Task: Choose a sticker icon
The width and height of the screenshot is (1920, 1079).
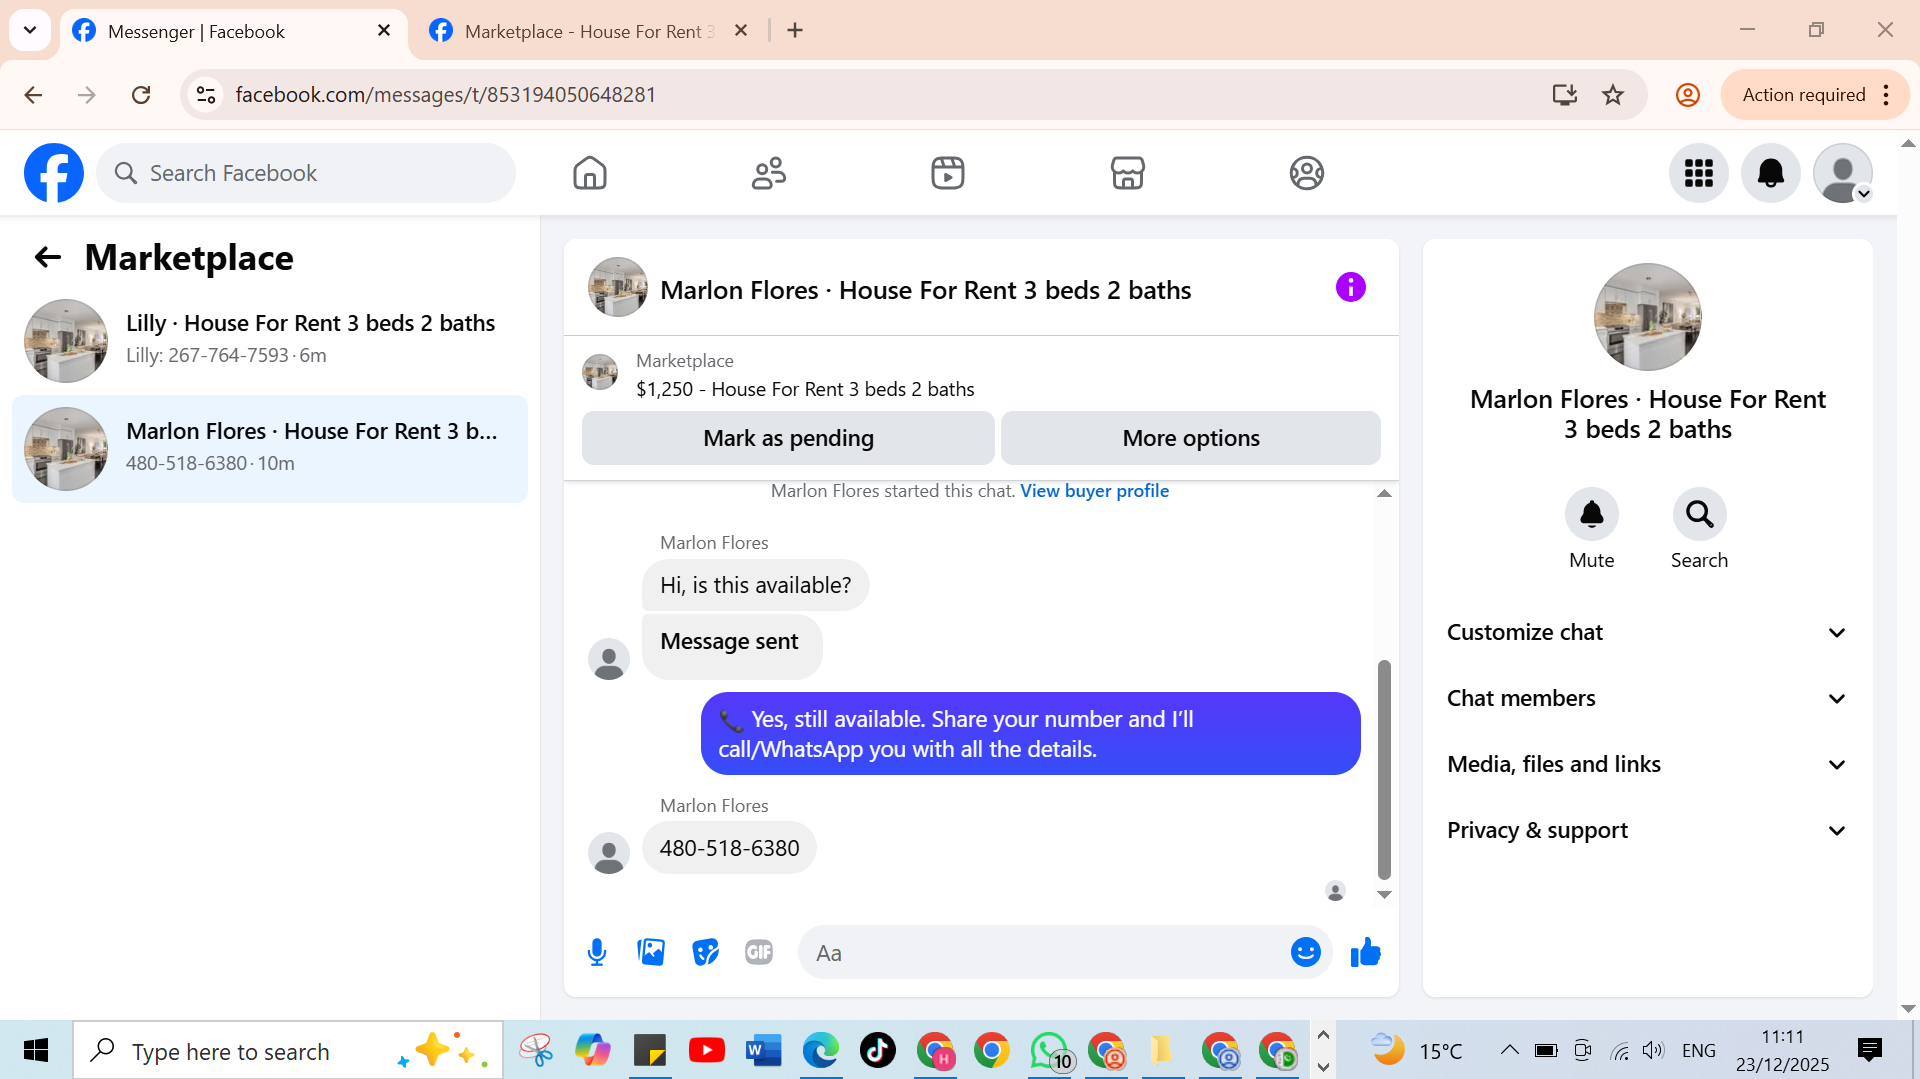Action: coord(705,953)
